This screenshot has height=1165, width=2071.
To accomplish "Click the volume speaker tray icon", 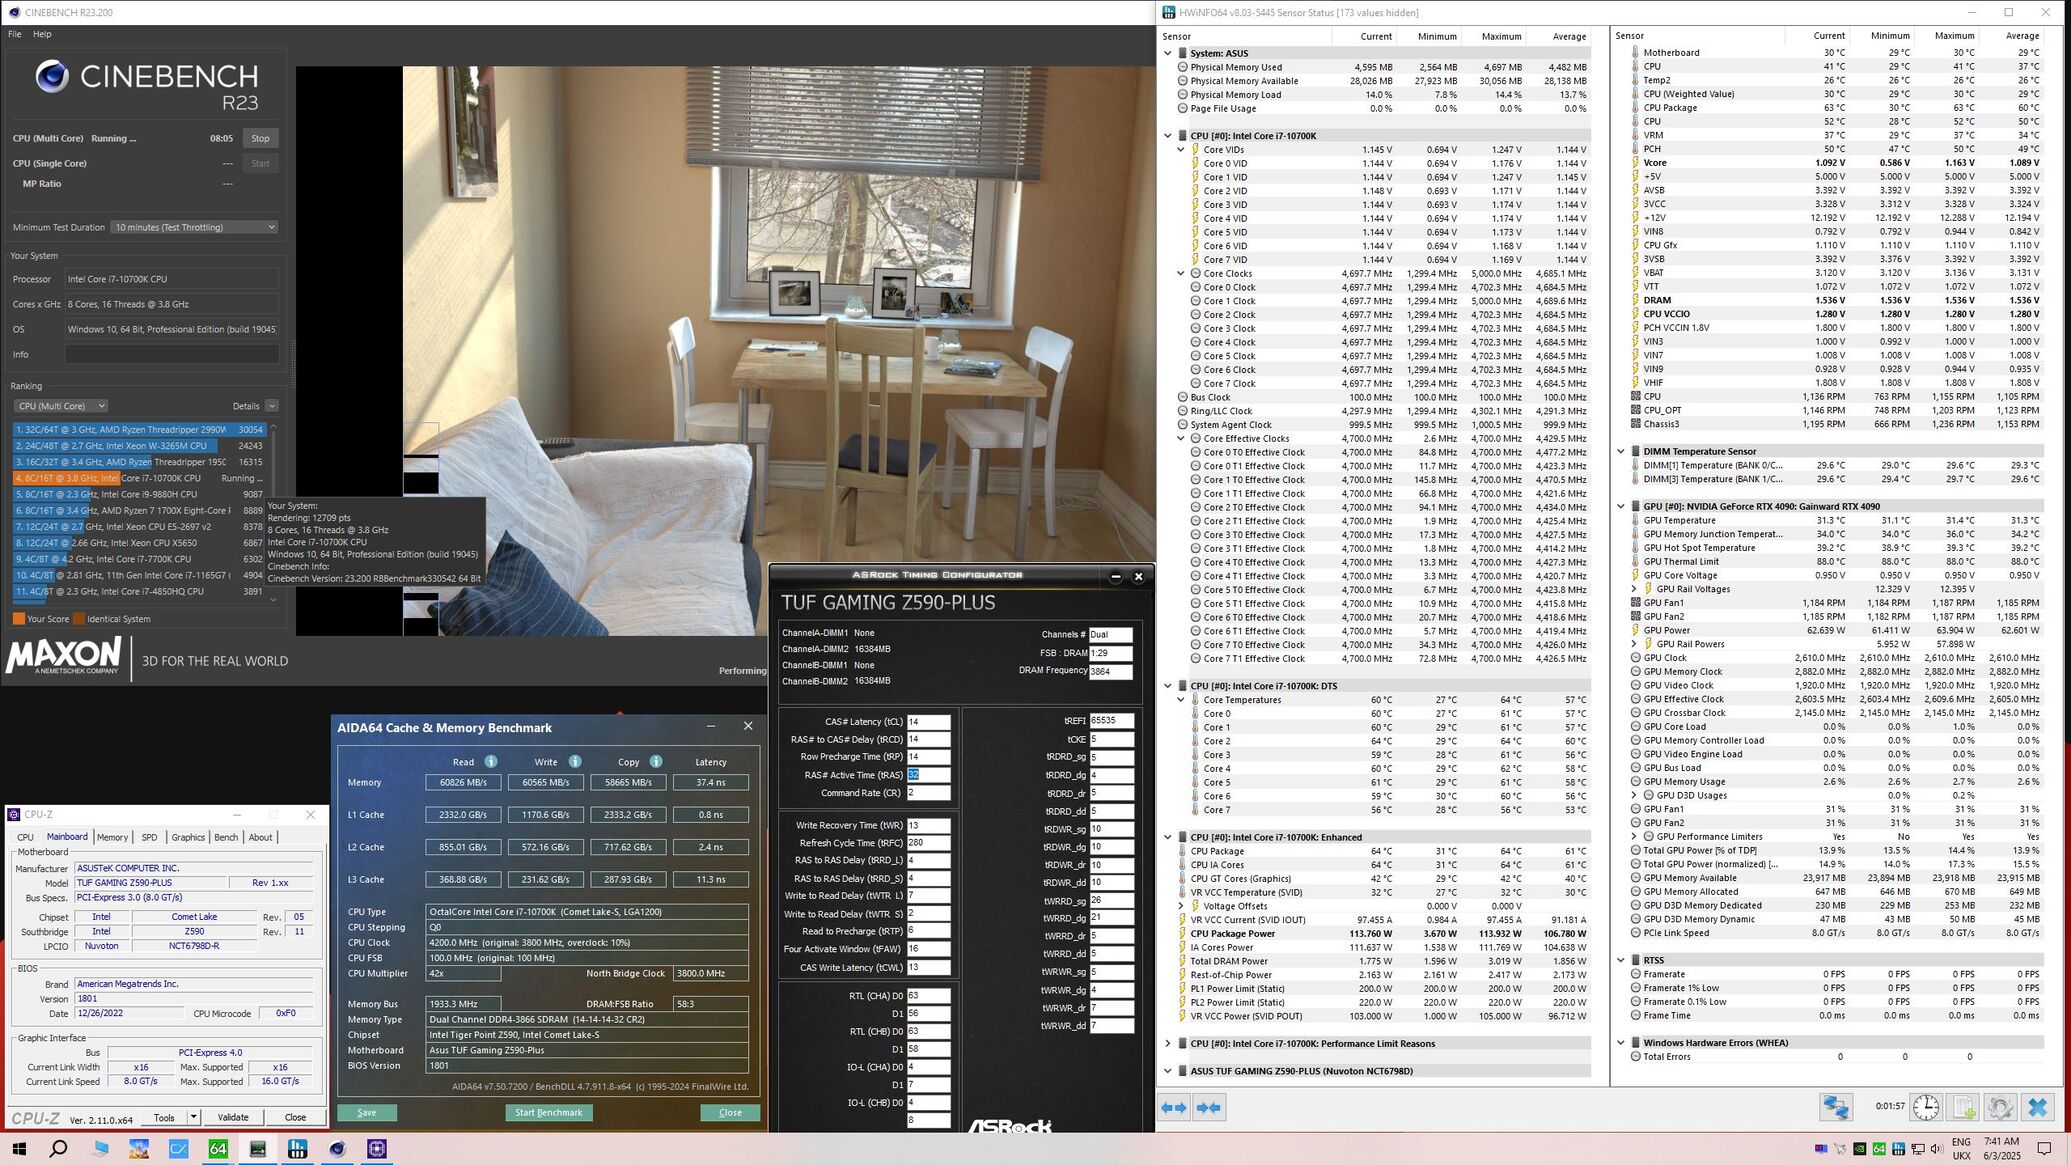I will pyautogui.click(x=1936, y=1149).
